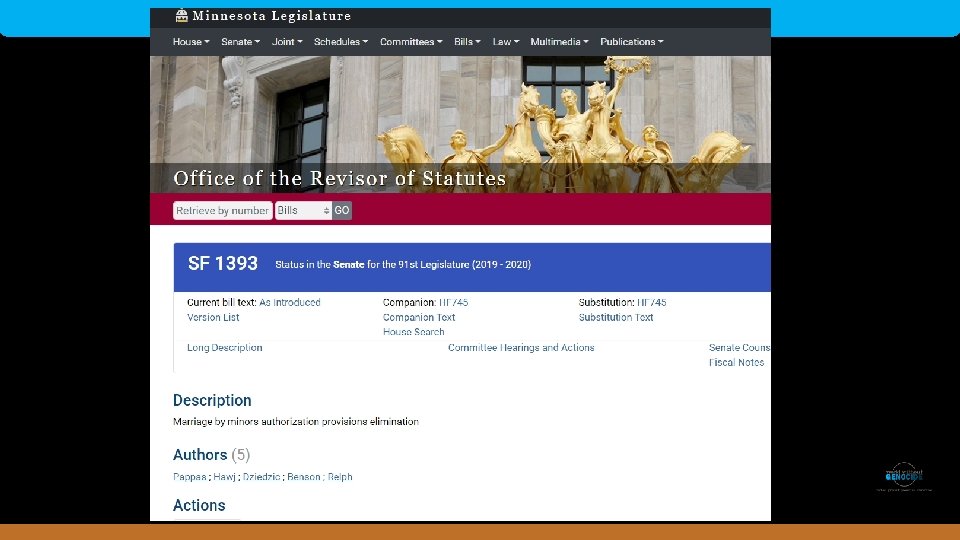
Task: Expand the Senate dropdown menu
Action: (241, 42)
